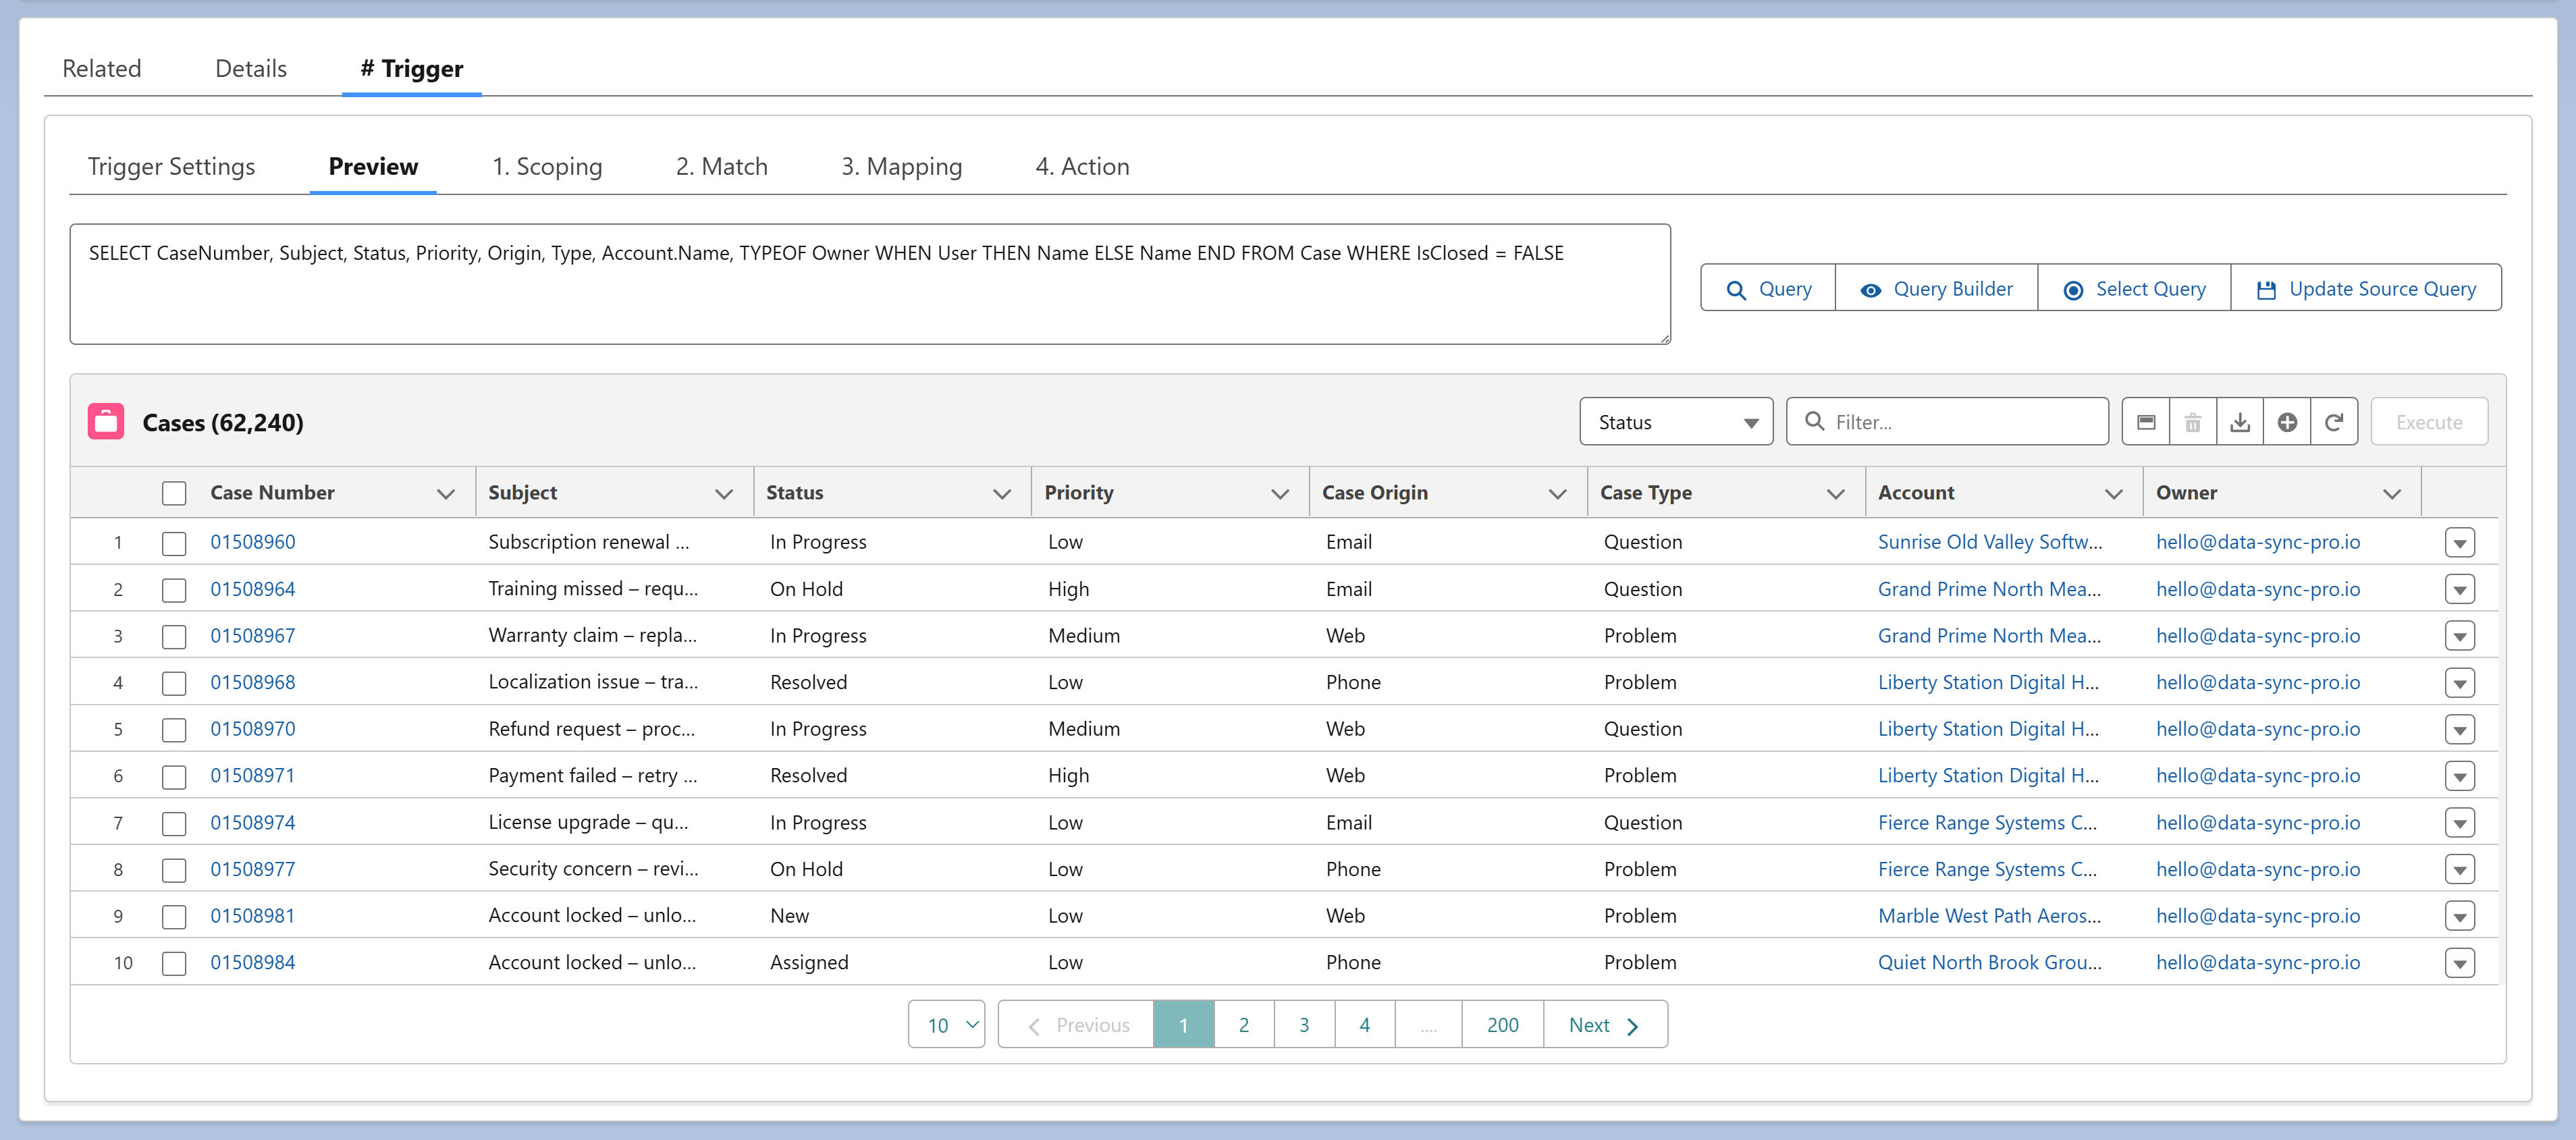
Task: Go to the Next page
Action: click(x=1605, y=1024)
